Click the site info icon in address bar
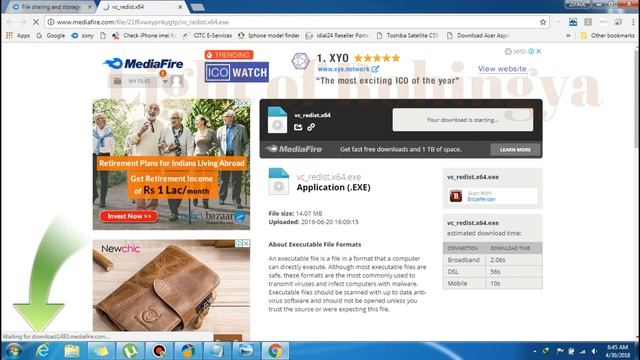640x360 pixels. [x=51, y=22]
